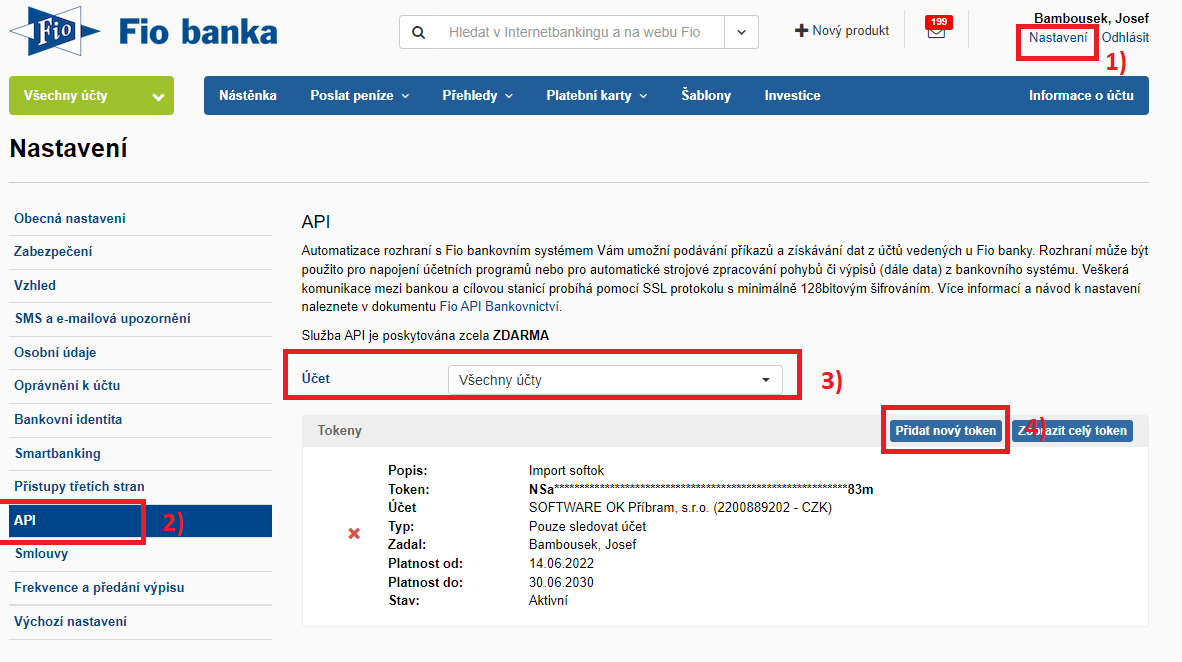Open Oprávnění k účtu settings
Screen dimensions: 1182x662
coord(67,386)
